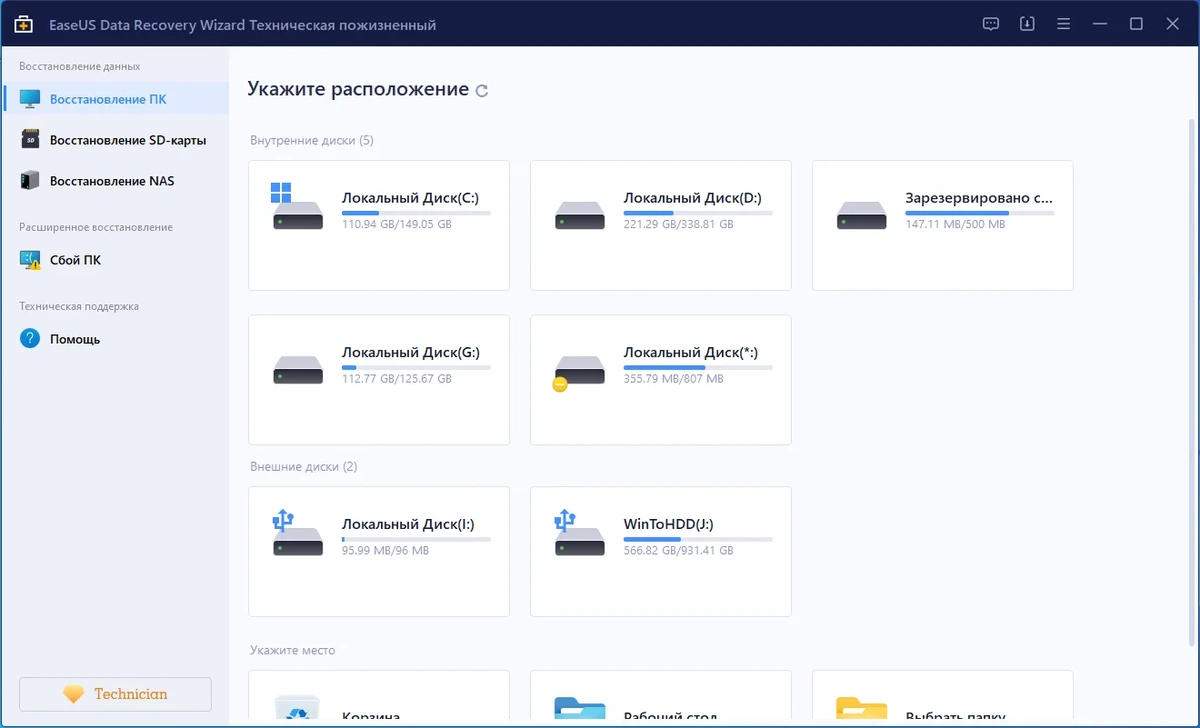Click the EaseUS app logo in title bar

[24, 24]
